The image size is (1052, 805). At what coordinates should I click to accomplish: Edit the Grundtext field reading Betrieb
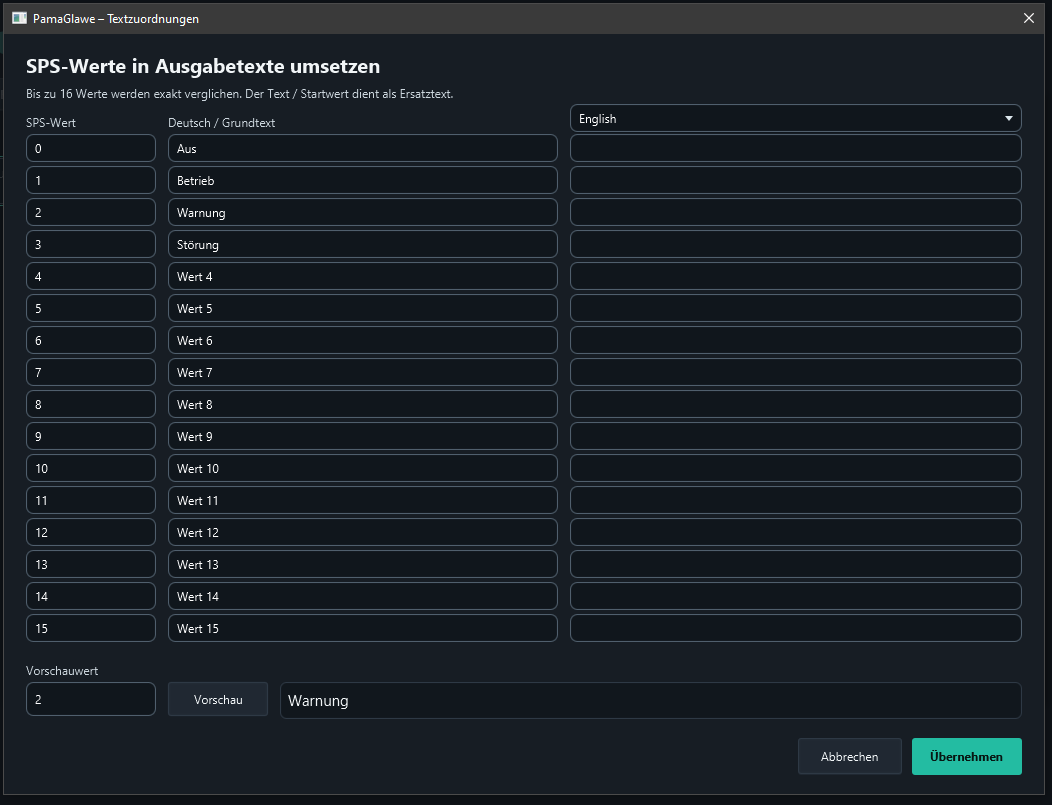tap(362, 180)
